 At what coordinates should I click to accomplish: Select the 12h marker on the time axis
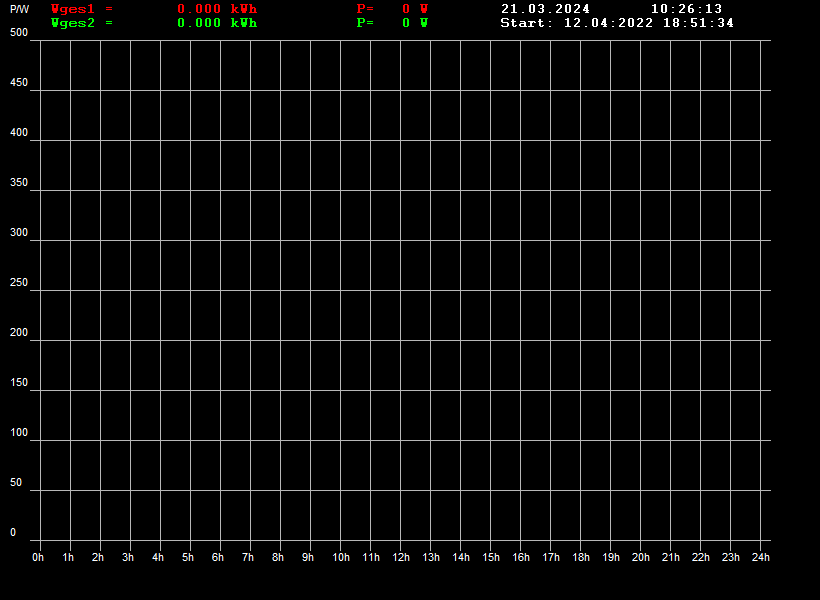click(401, 557)
